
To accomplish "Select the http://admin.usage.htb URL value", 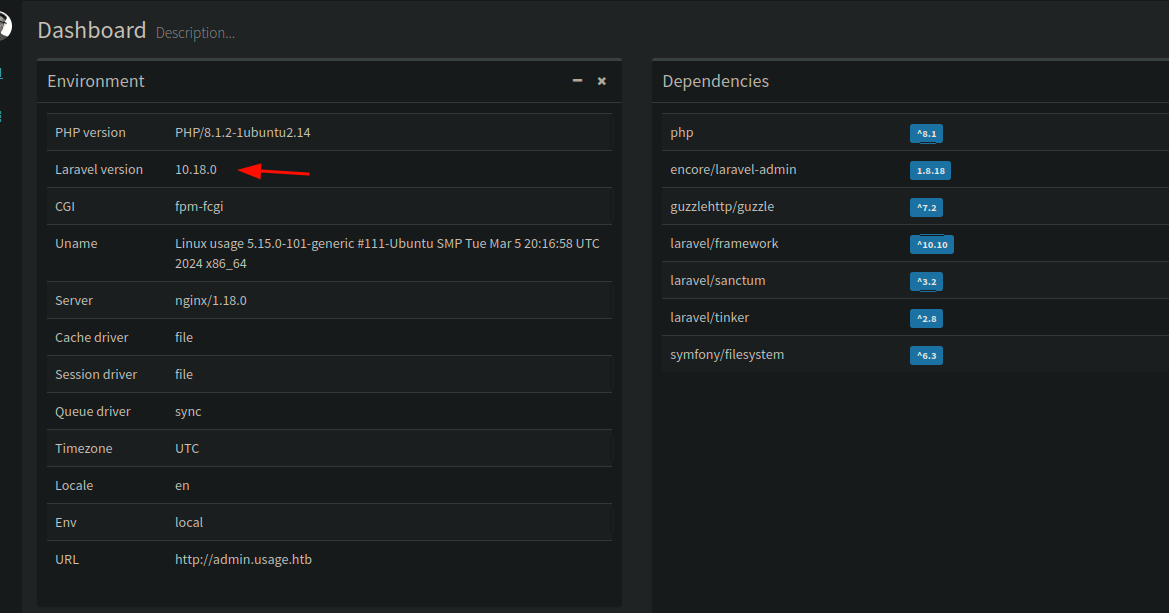I will pyautogui.click(x=244, y=559).
